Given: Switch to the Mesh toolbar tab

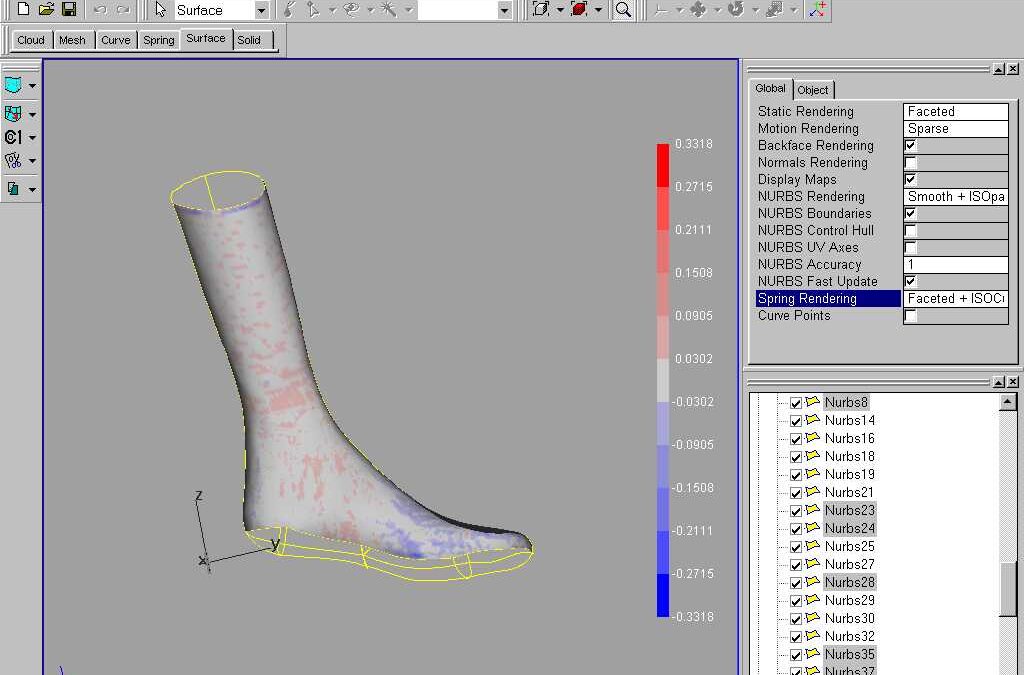Looking at the screenshot, I should (72, 40).
